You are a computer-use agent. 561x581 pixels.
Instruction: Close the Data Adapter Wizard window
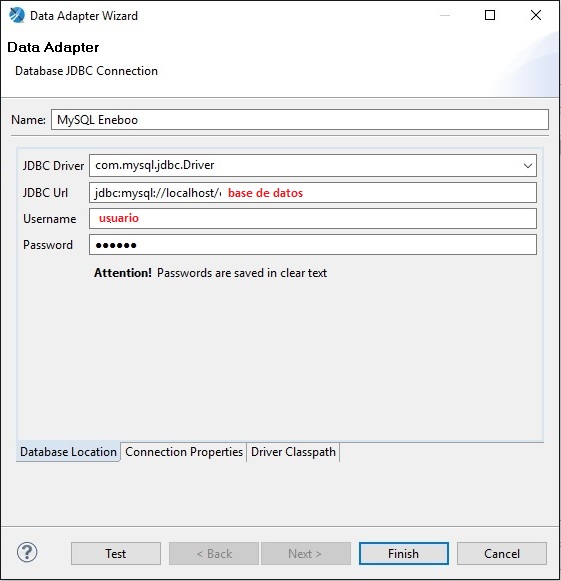point(536,15)
